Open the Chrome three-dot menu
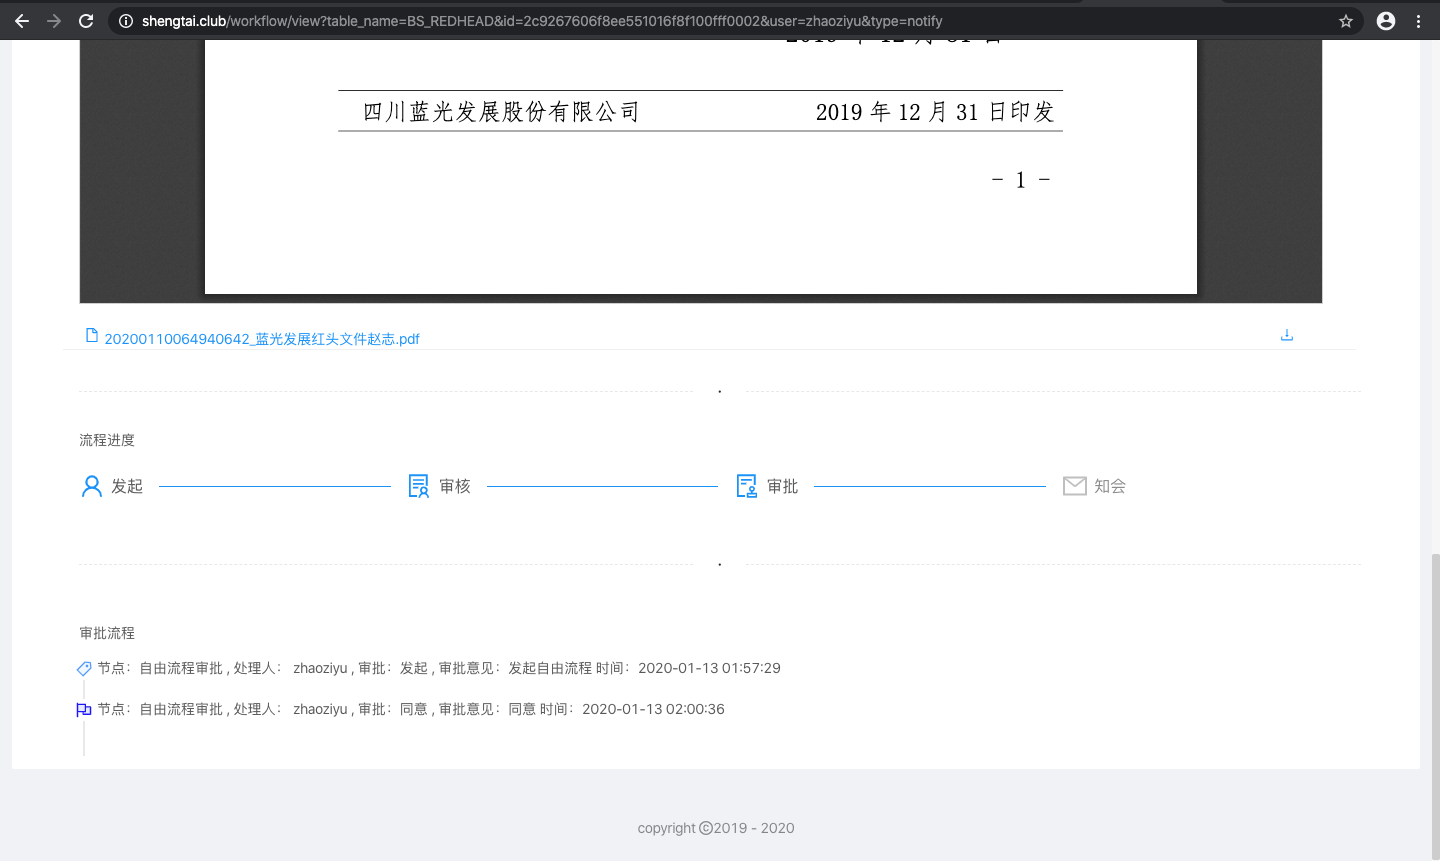This screenshot has width=1440, height=861. [x=1420, y=20]
